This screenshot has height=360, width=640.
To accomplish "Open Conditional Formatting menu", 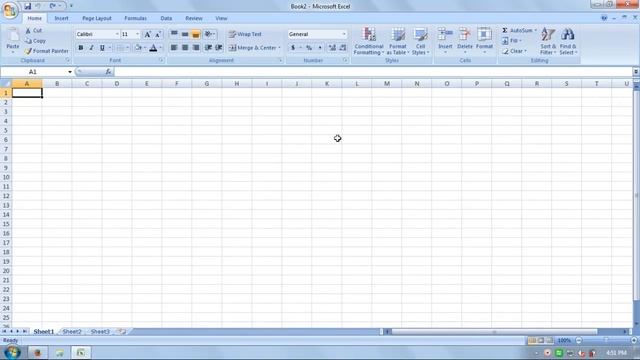I will click(x=369, y=41).
